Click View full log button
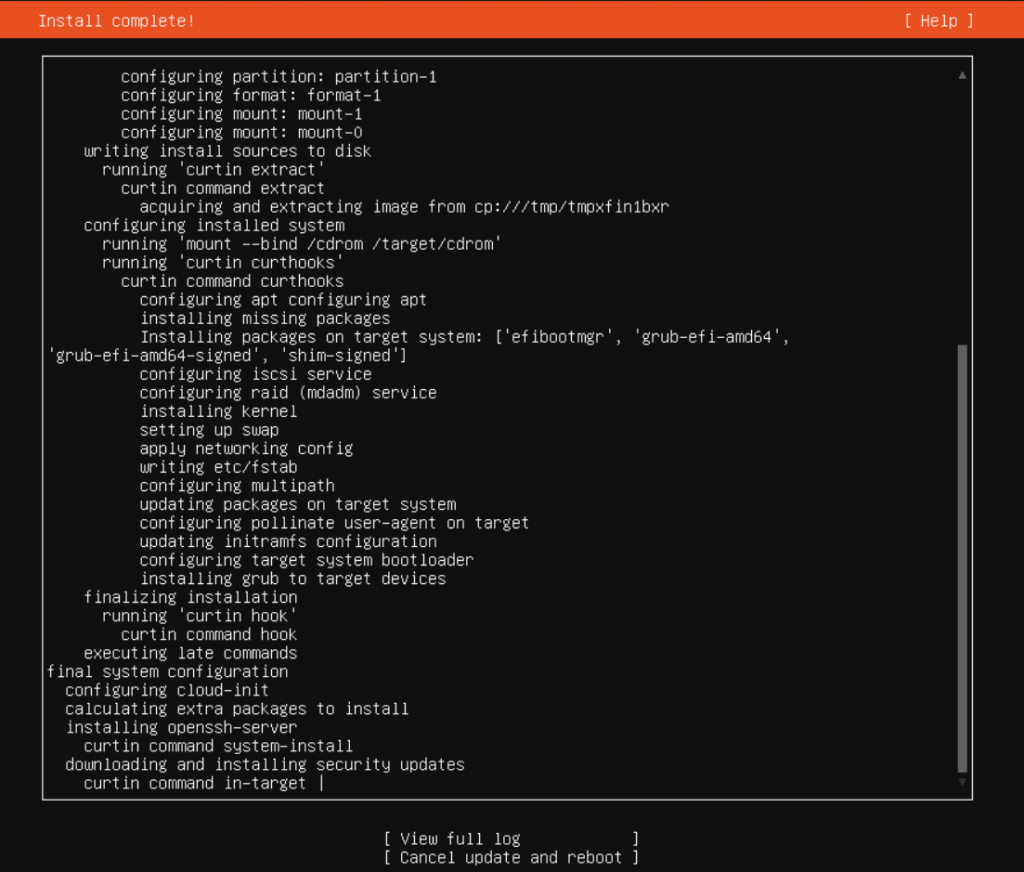The width and height of the screenshot is (1024, 872). (511, 839)
